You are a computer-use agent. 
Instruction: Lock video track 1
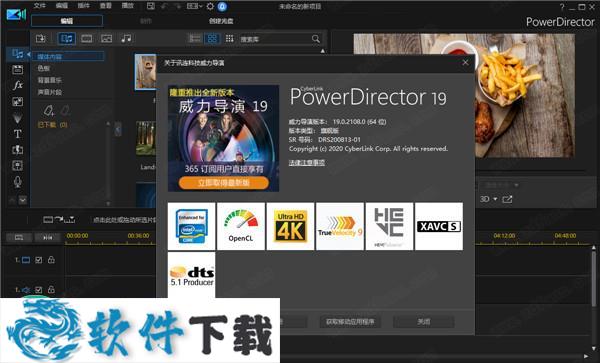51,260
